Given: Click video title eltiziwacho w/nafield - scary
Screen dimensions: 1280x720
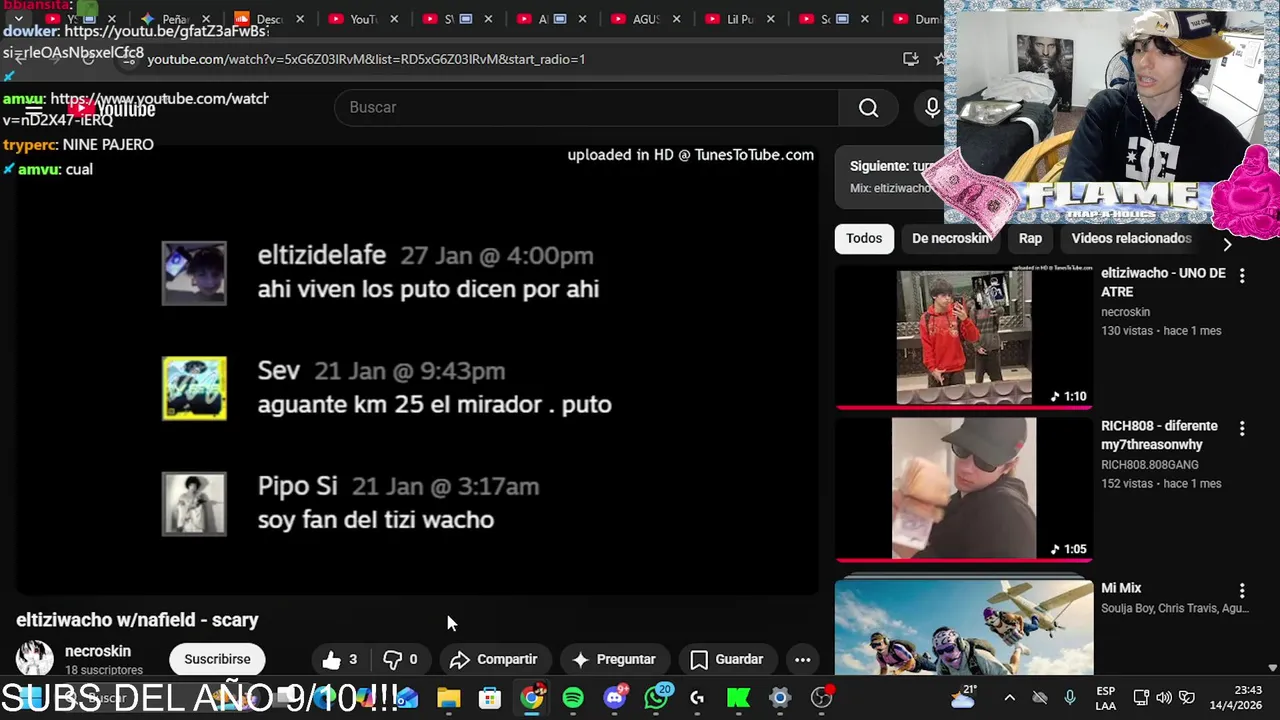Looking at the screenshot, I should pos(137,620).
